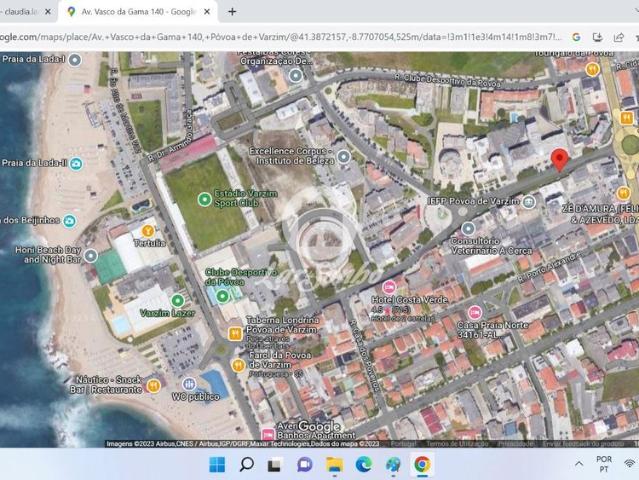Click the Taberna Londrina restaurant pin

coord(235,334)
